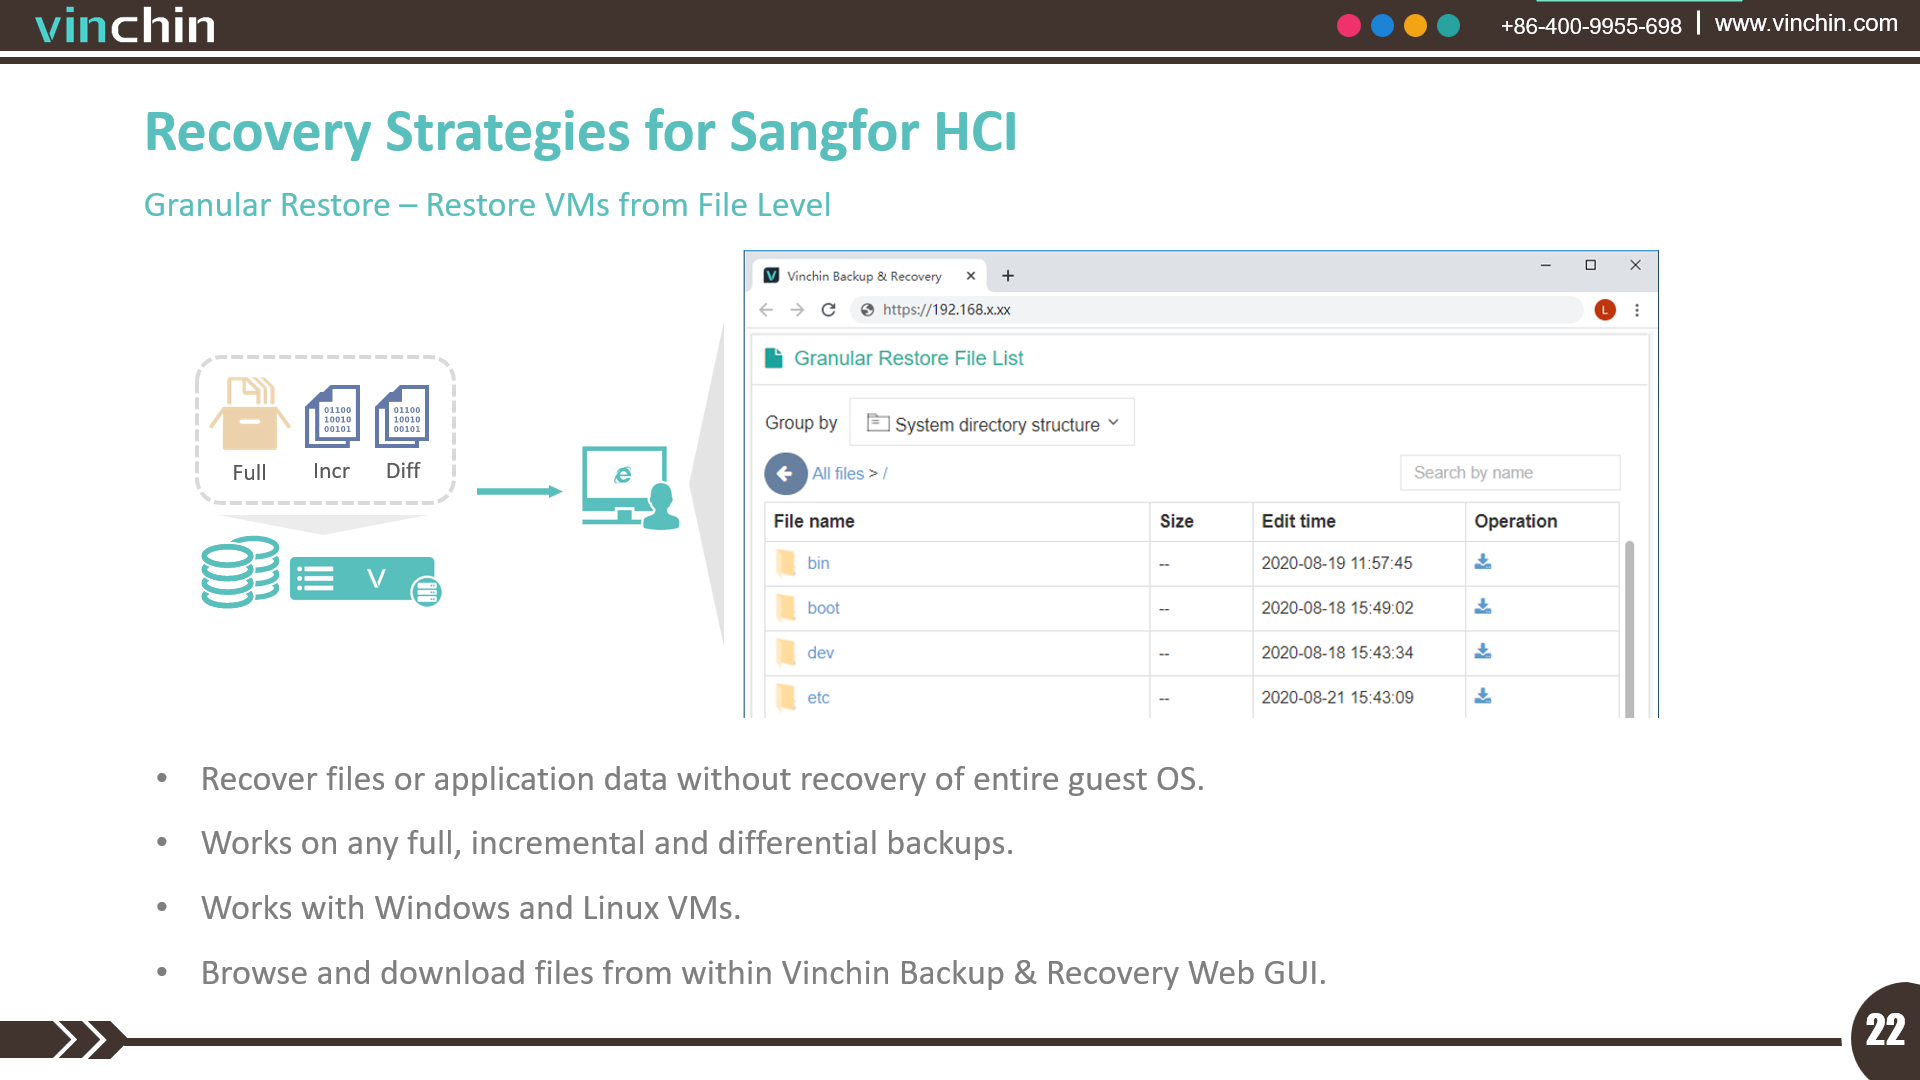1920x1080 pixels.
Task: Click the orange dot in header
Action: tap(1415, 26)
